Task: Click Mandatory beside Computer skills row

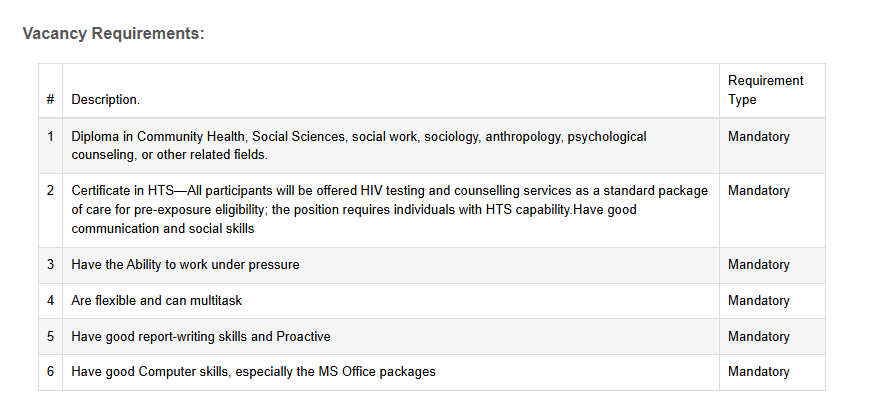Action: [758, 372]
